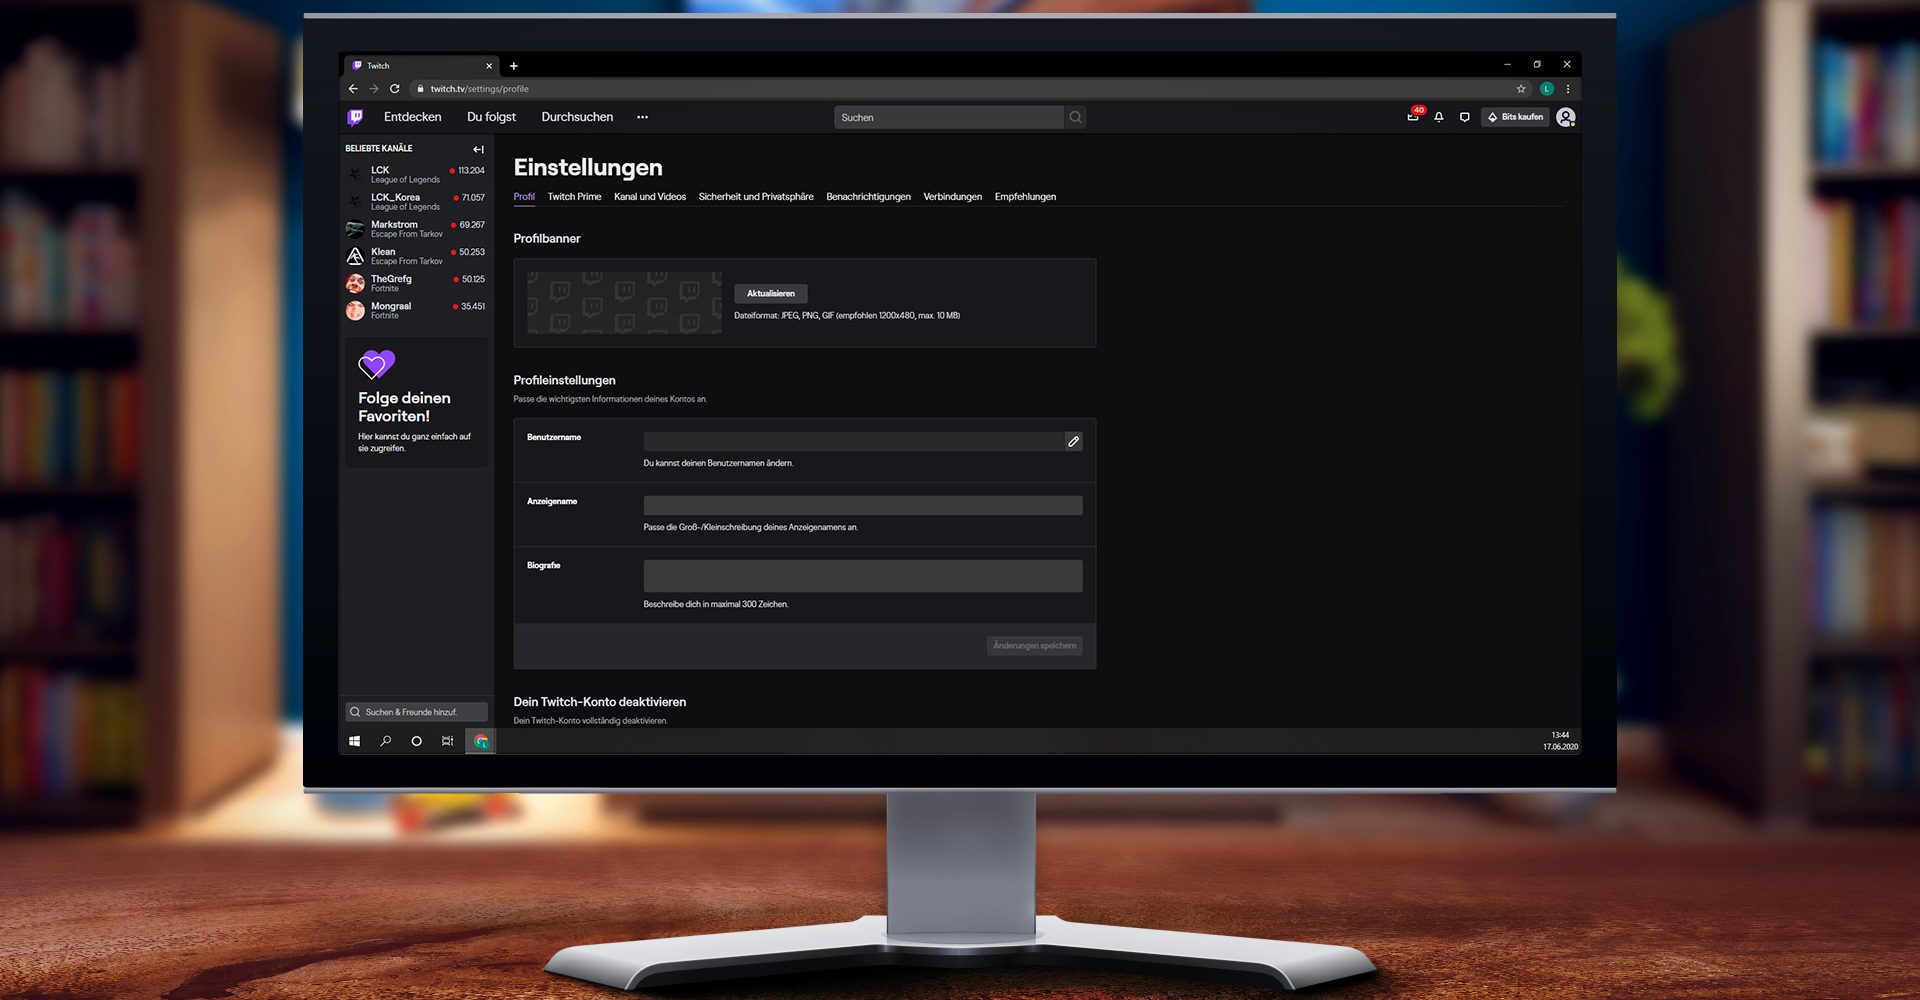Open Chrome profile avatar L

click(x=1547, y=89)
